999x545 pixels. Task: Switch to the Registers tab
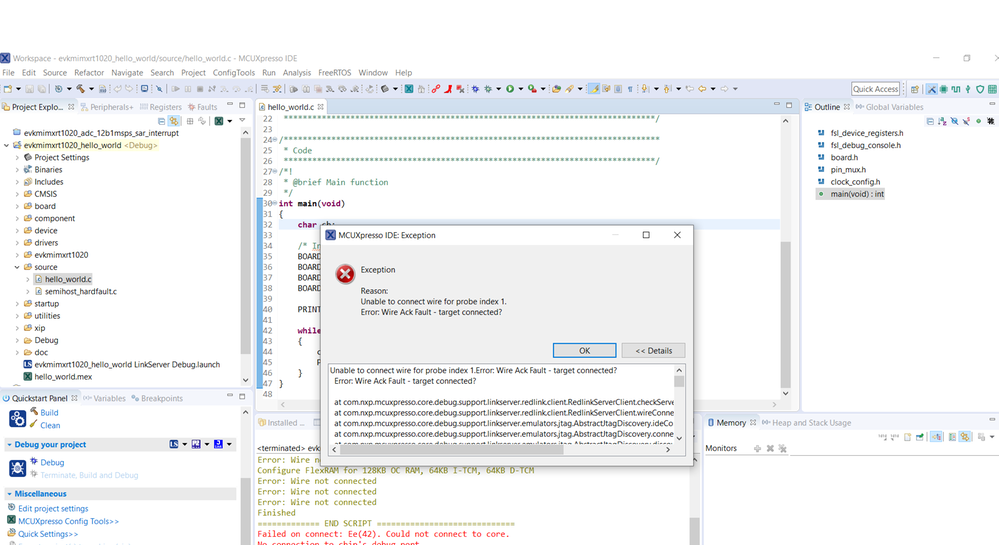point(161,107)
